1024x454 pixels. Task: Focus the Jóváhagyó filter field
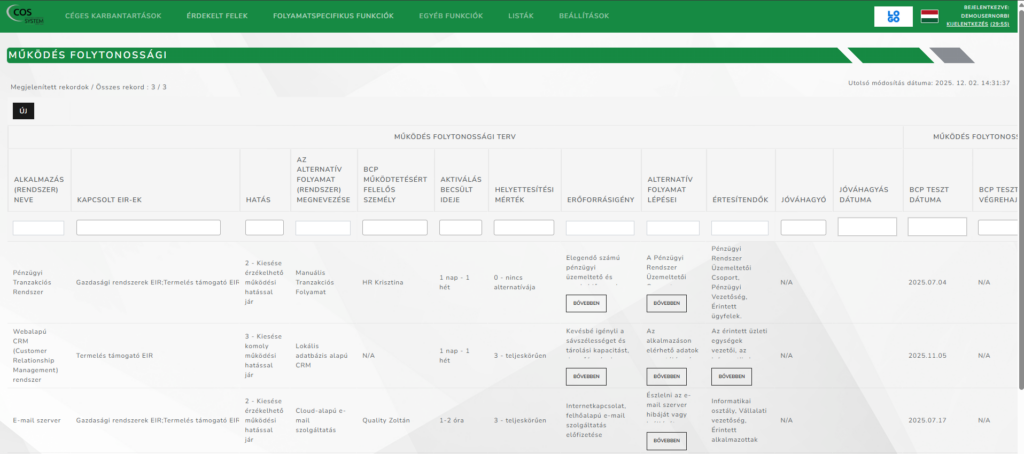pyautogui.click(x=803, y=227)
